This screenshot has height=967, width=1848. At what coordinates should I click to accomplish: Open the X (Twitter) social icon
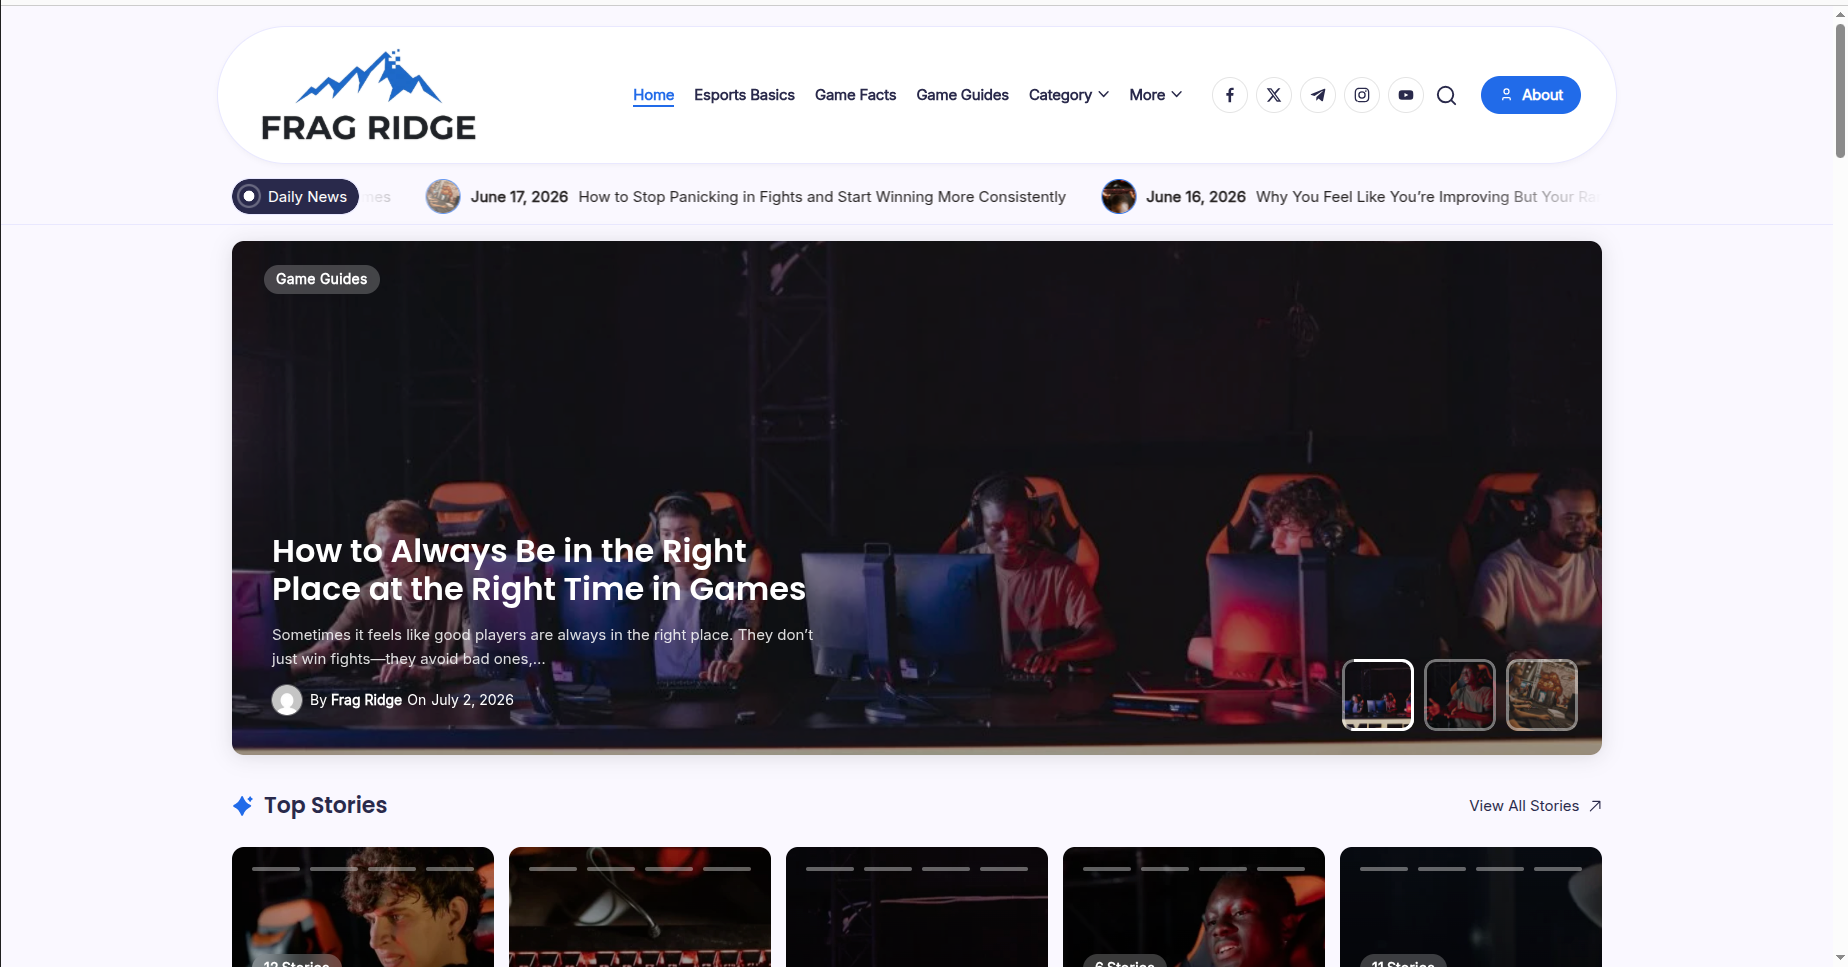[x=1274, y=95]
